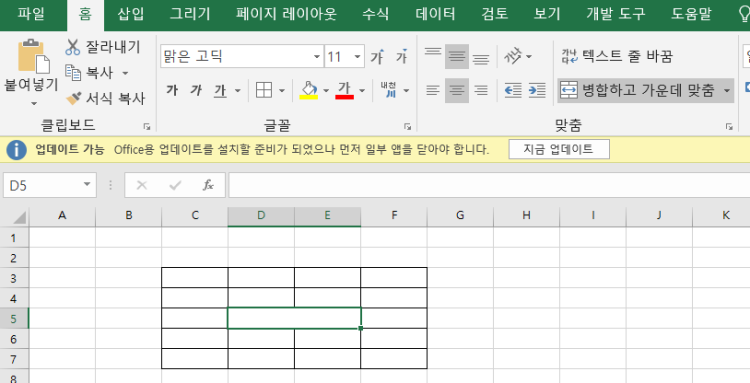Open fill color dropdown arrow
The height and width of the screenshot is (383, 750).
(326, 90)
